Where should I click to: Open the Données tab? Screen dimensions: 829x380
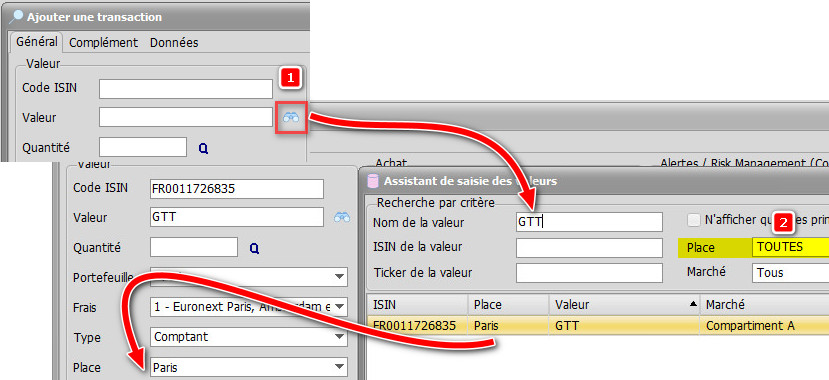click(x=174, y=43)
